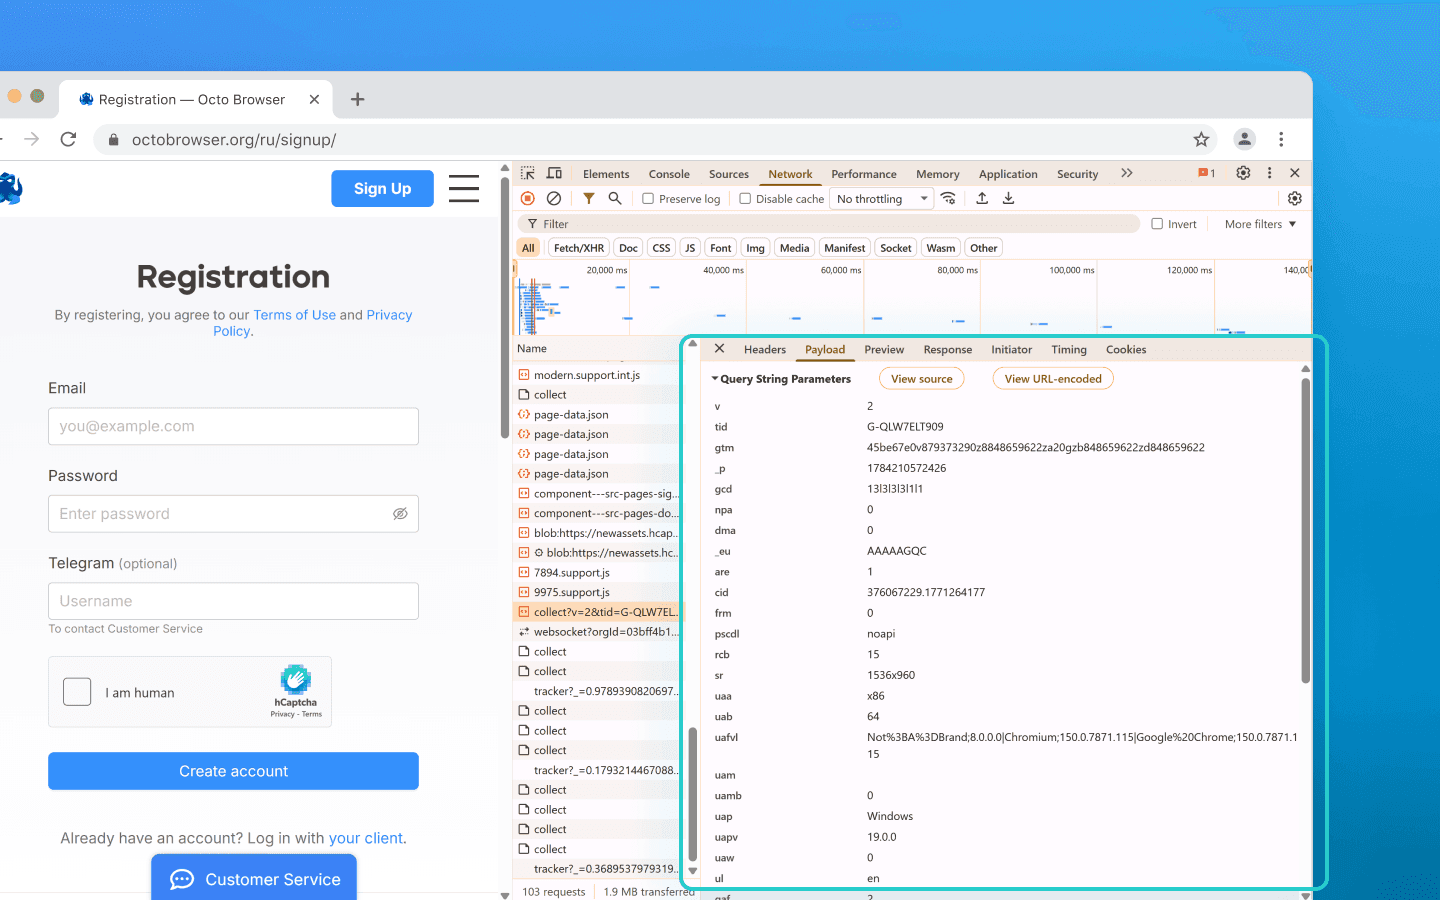The height and width of the screenshot is (900, 1440).
Task: Click the export HAR download icon
Action: (x=1008, y=198)
